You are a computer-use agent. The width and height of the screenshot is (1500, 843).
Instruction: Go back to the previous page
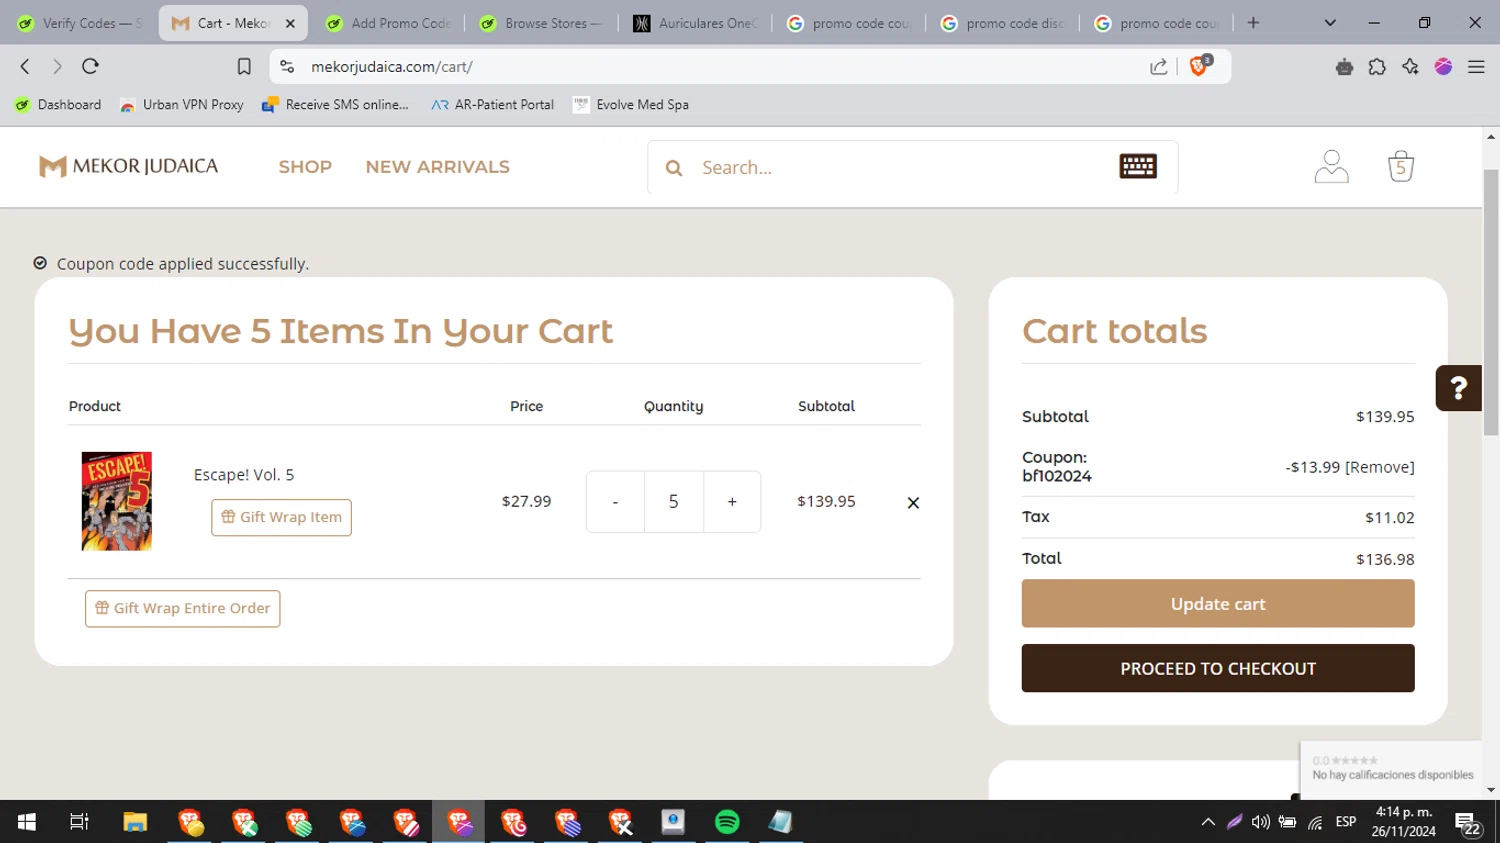pos(26,66)
